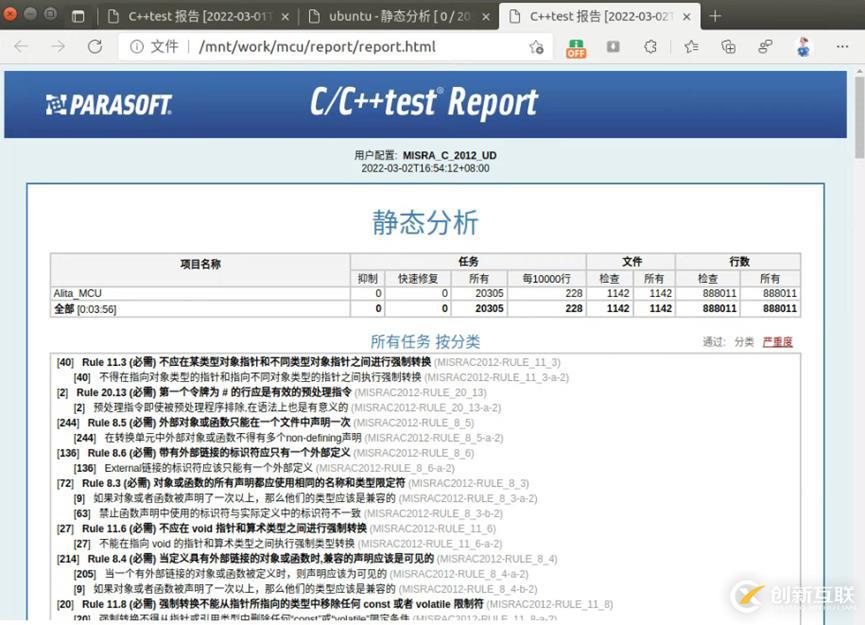865x625 pixels.
Task: Open the Collections icon in toolbar
Action: click(x=728, y=47)
